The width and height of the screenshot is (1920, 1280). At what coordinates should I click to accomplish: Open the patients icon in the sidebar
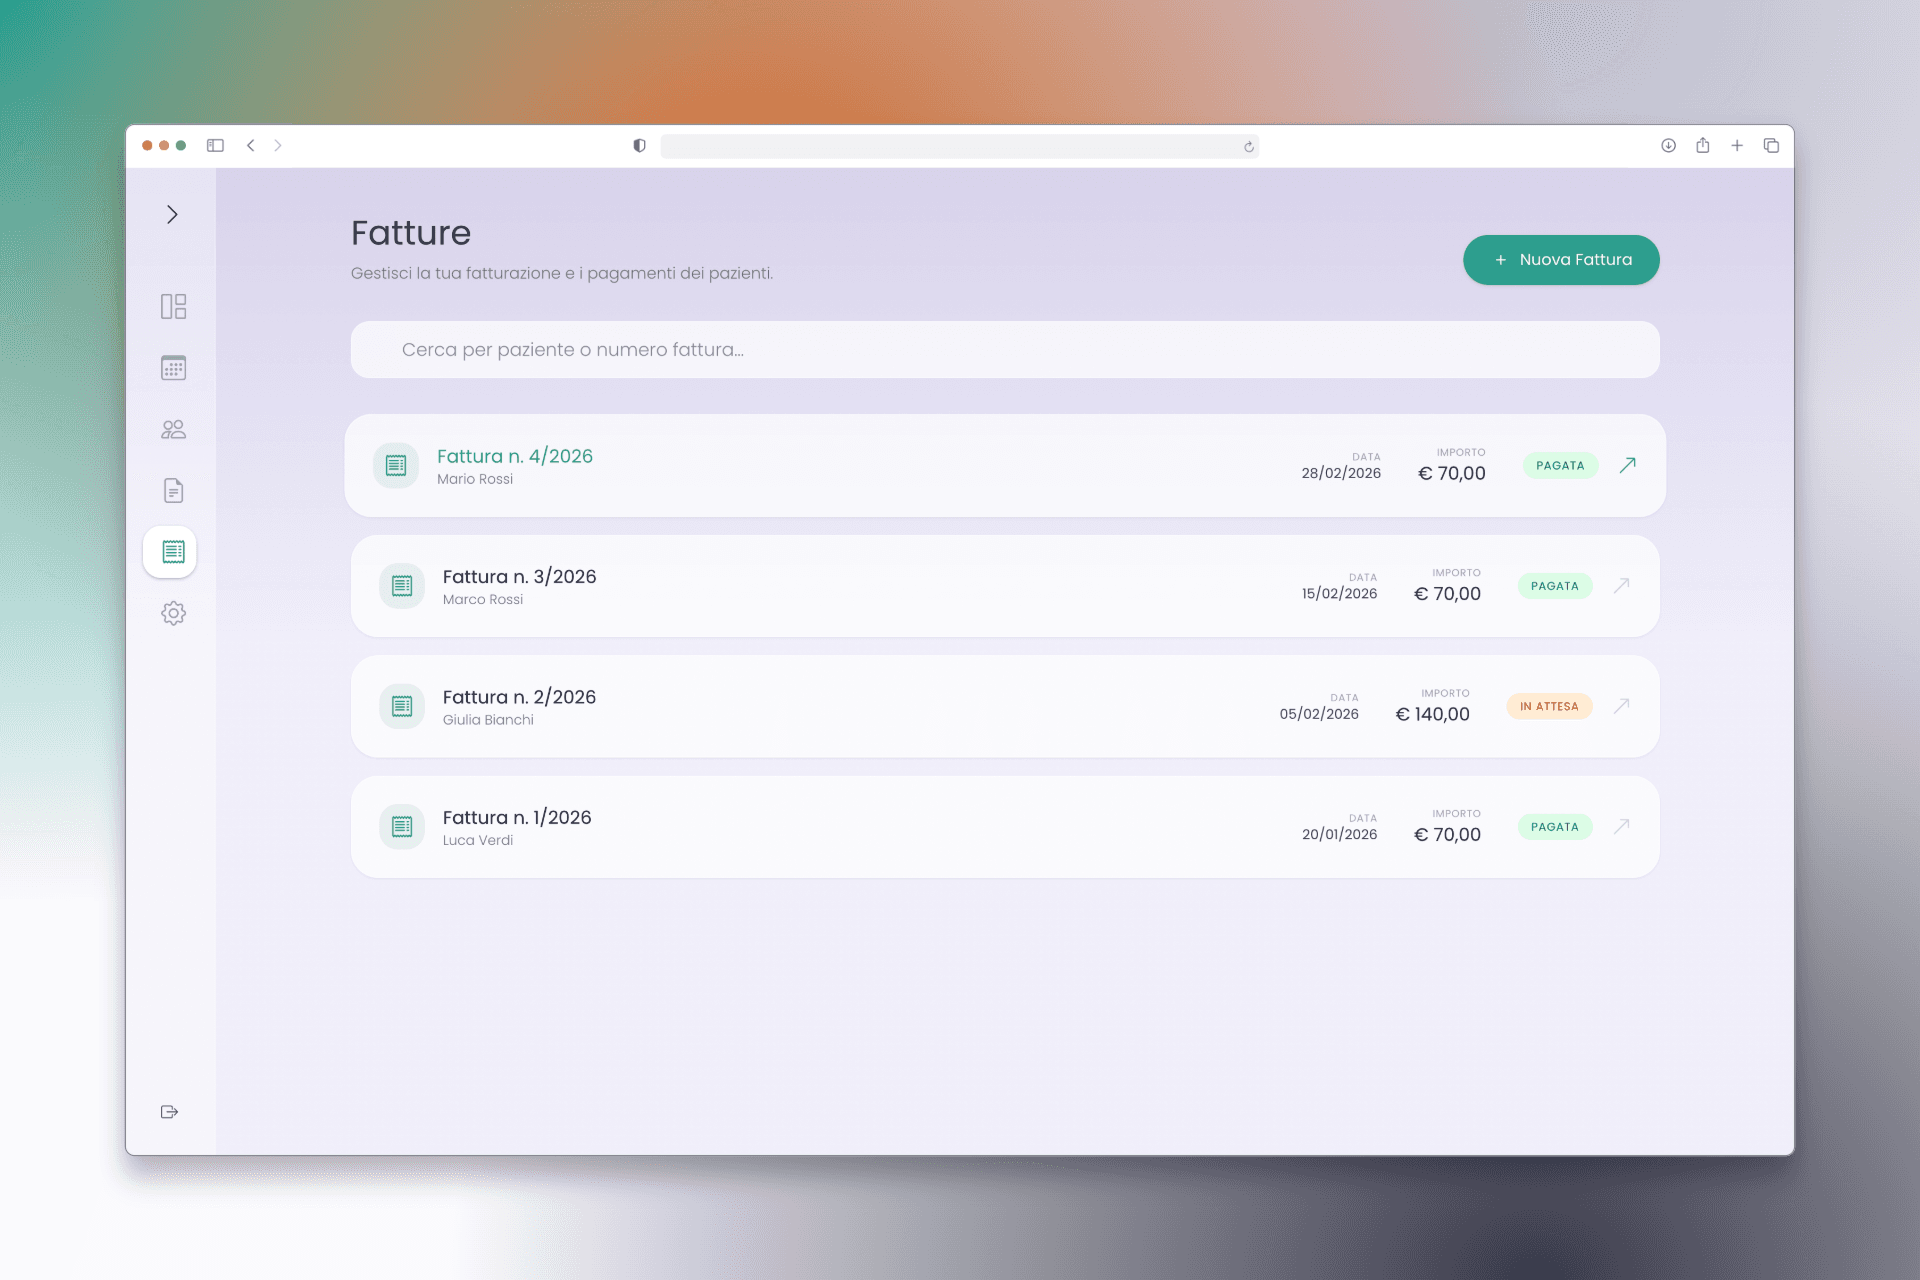click(173, 429)
